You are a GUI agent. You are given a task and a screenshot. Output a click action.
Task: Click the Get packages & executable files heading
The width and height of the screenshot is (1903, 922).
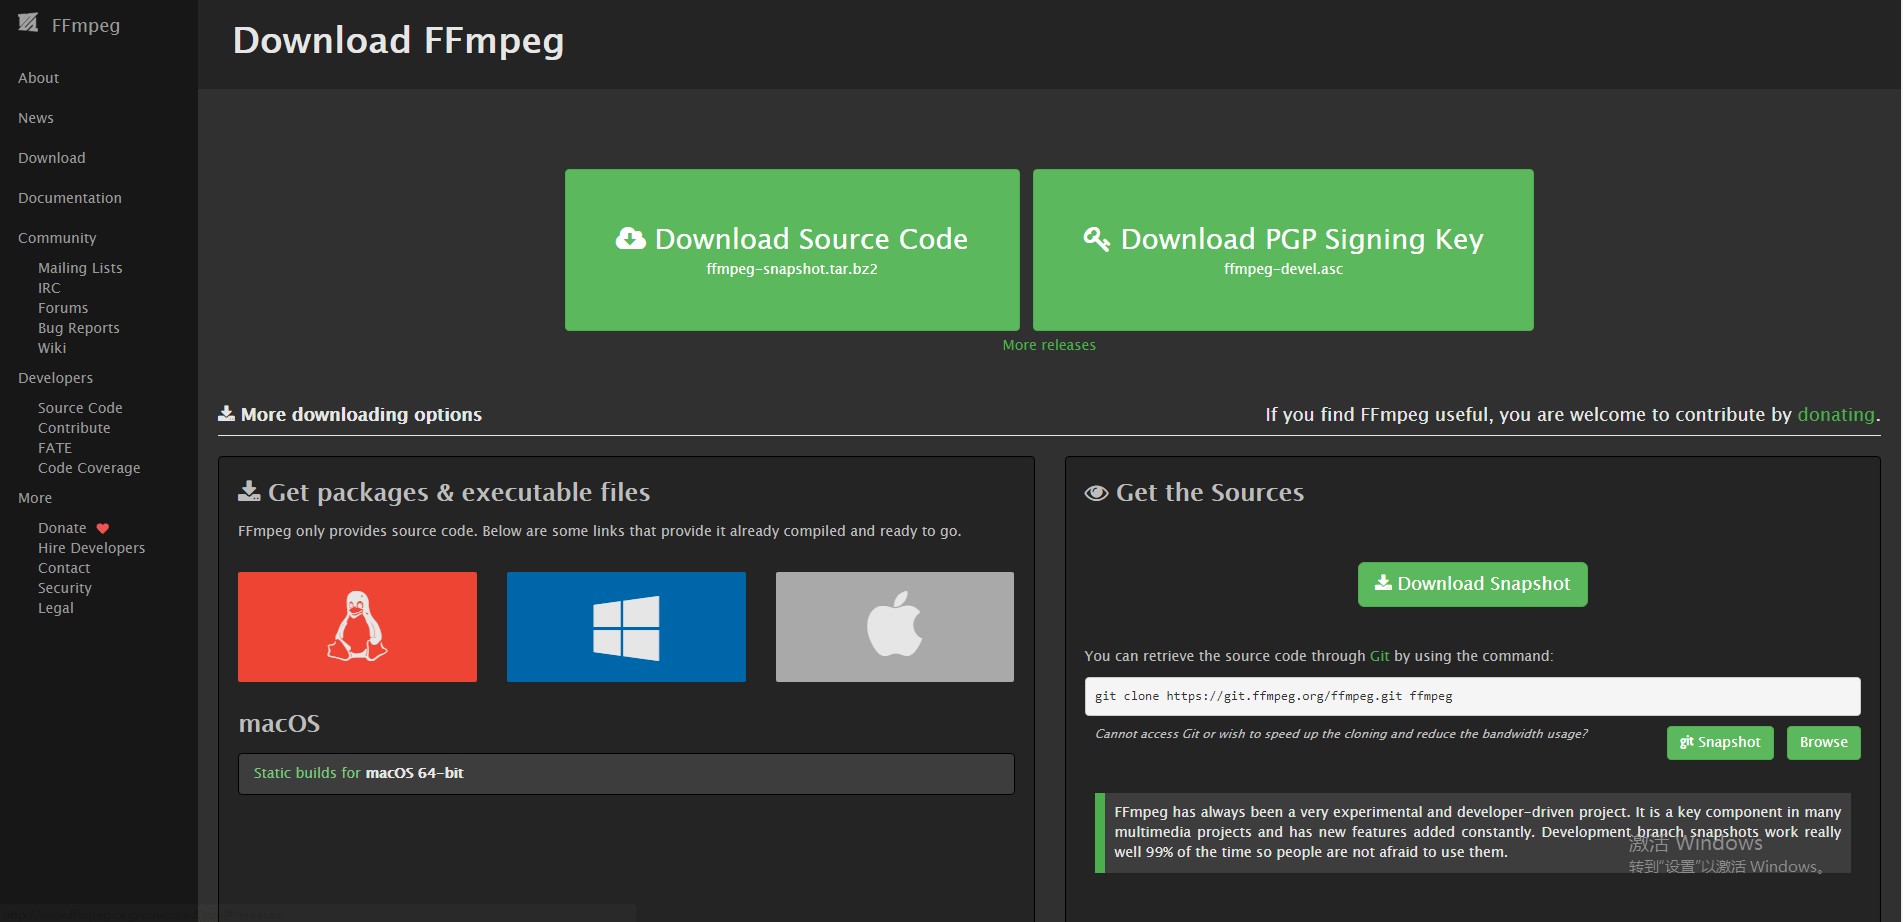coord(444,492)
